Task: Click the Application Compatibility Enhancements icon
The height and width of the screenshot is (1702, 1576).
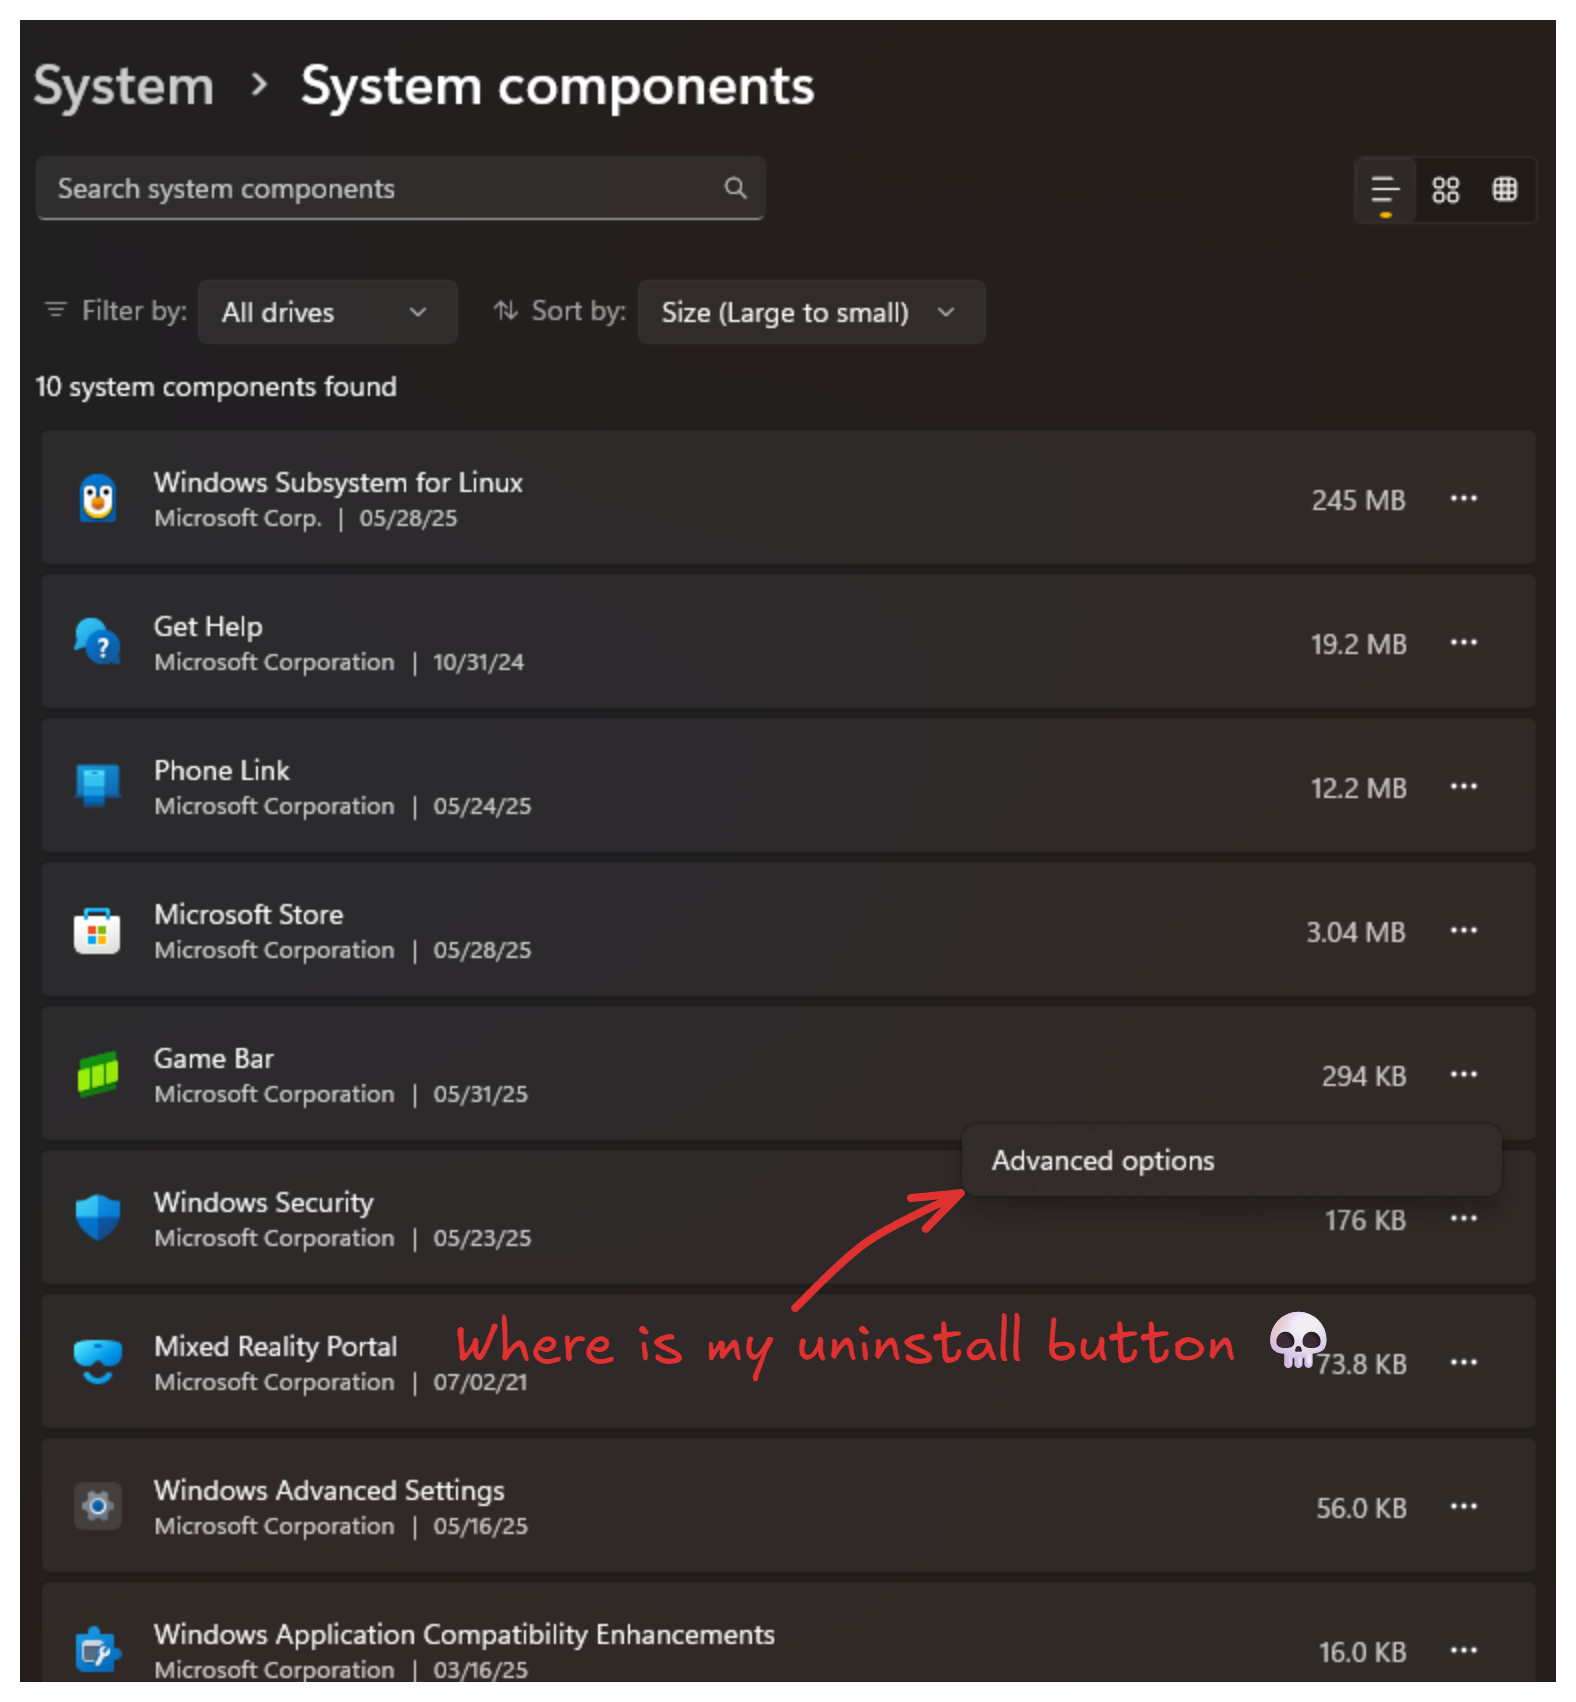Action: pyautogui.click(x=98, y=1650)
